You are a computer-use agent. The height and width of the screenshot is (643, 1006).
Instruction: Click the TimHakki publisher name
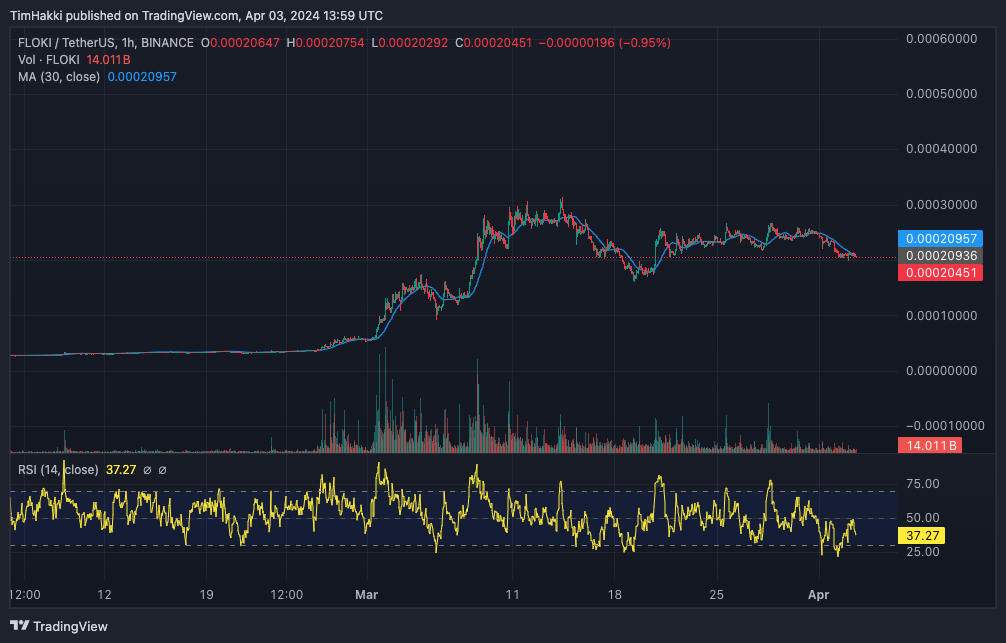(37, 15)
